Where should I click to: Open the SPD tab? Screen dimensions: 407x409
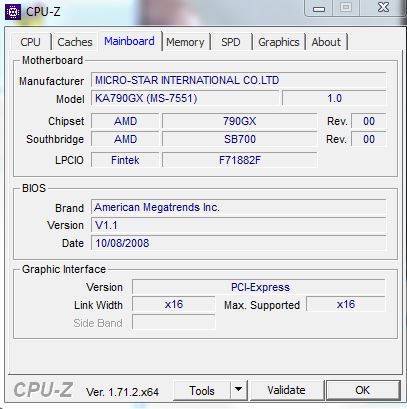point(231,42)
